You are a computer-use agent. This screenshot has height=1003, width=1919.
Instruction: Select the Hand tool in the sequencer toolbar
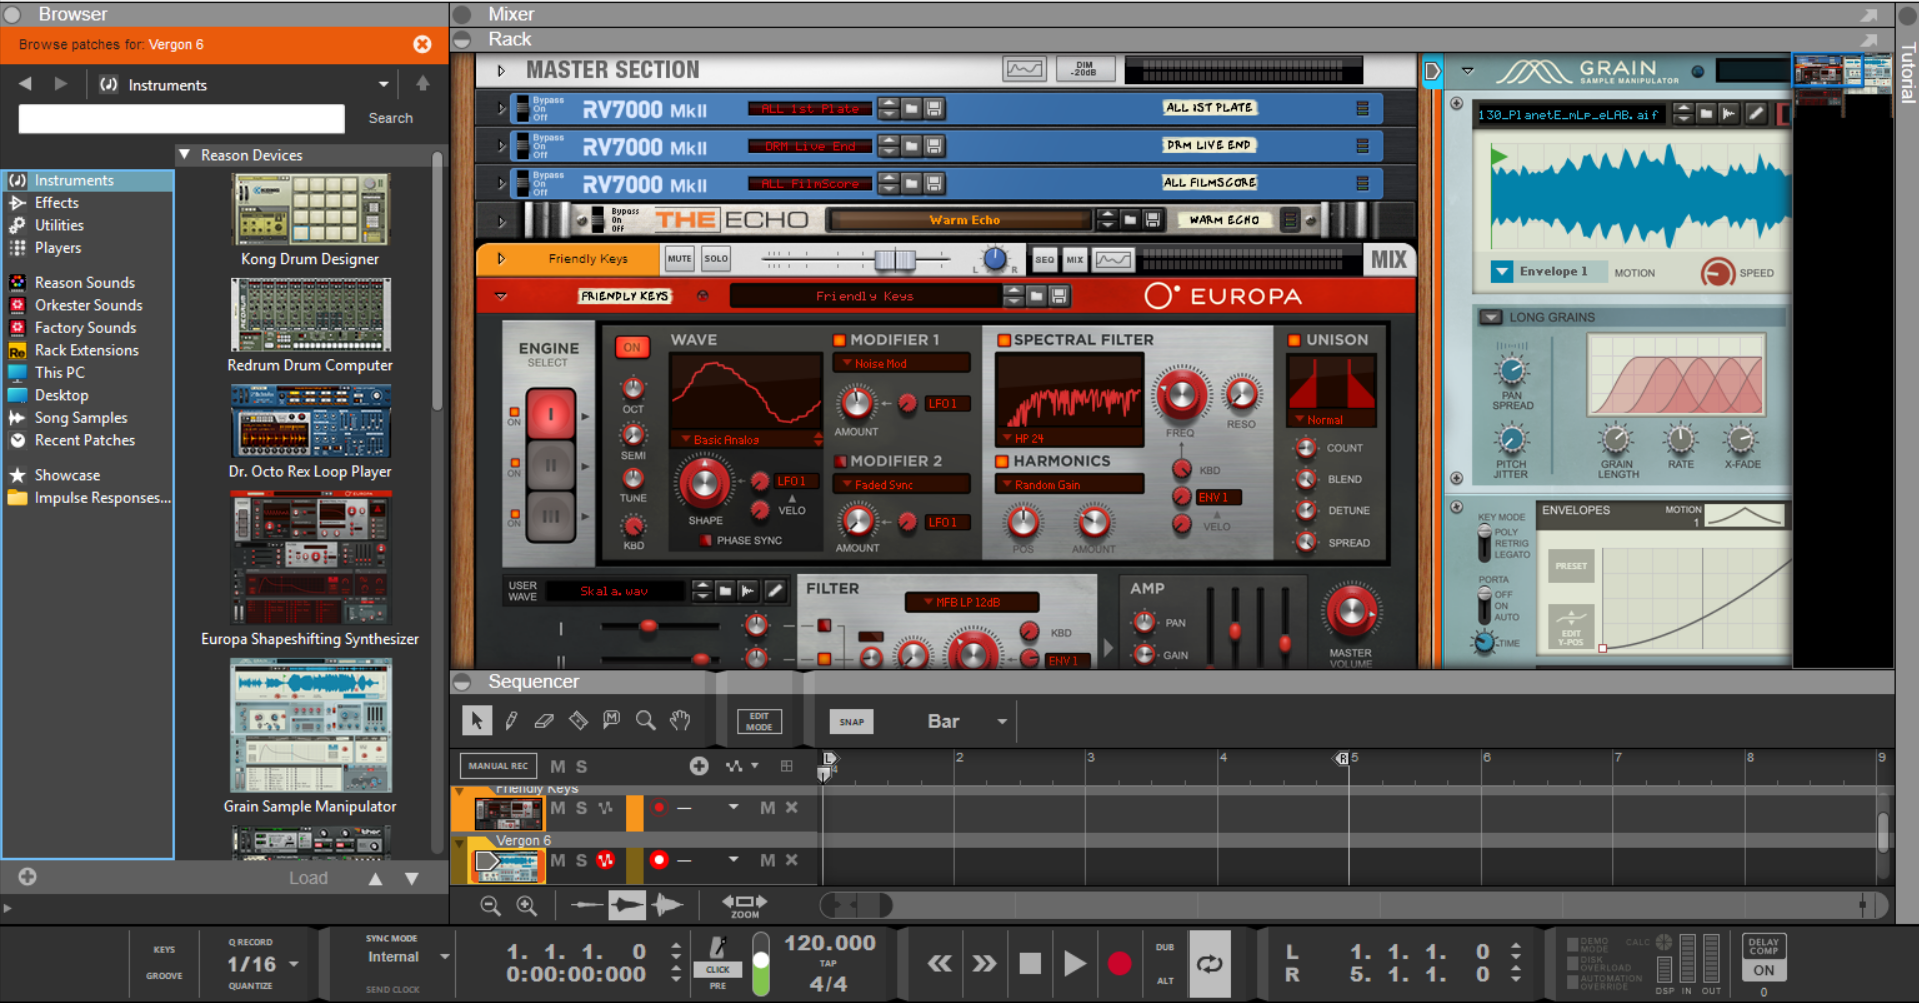[679, 720]
